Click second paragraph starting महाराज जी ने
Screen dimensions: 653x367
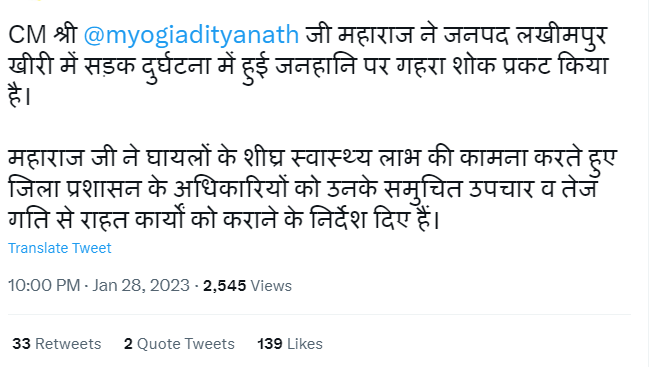click(x=312, y=189)
